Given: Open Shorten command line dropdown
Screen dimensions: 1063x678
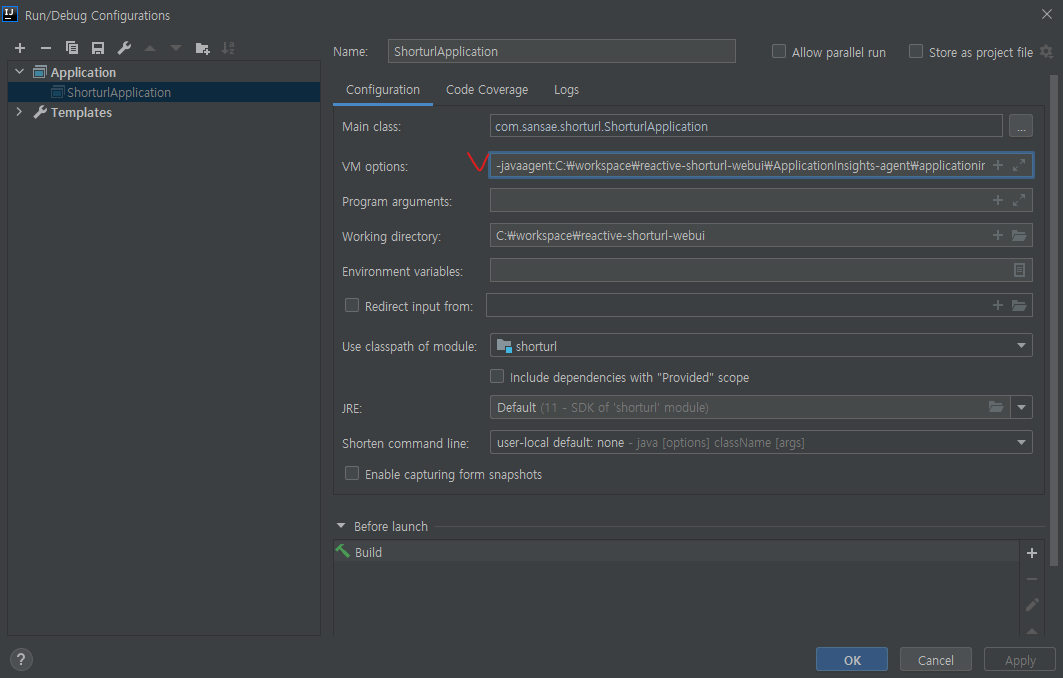Looking at the screenshot, I should pyautogui.click(x=760, y=442).
